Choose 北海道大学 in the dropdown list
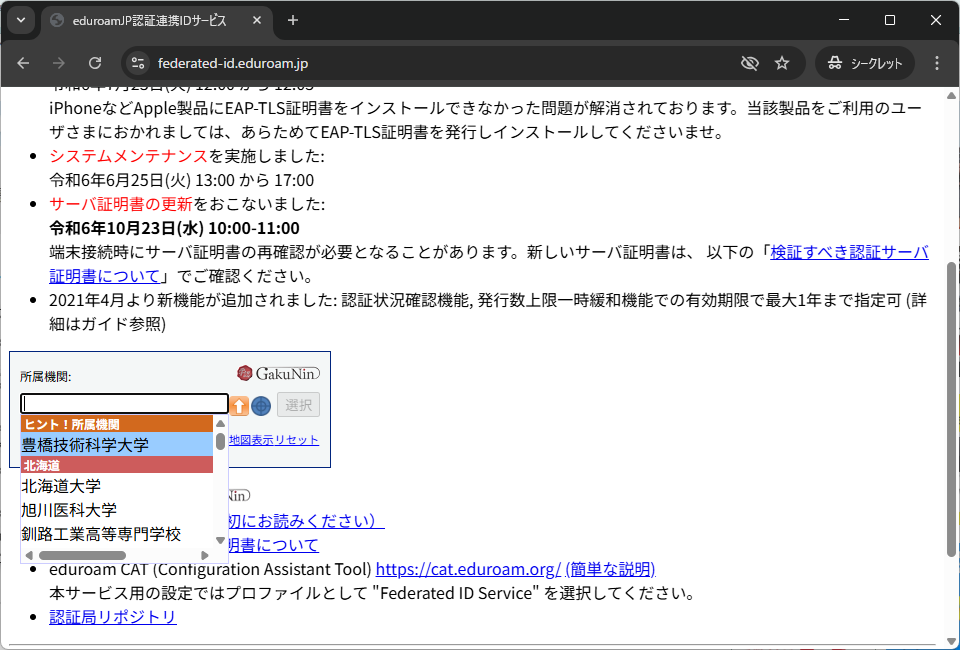This screenshot has width=960, height=650. pos(62,486)
